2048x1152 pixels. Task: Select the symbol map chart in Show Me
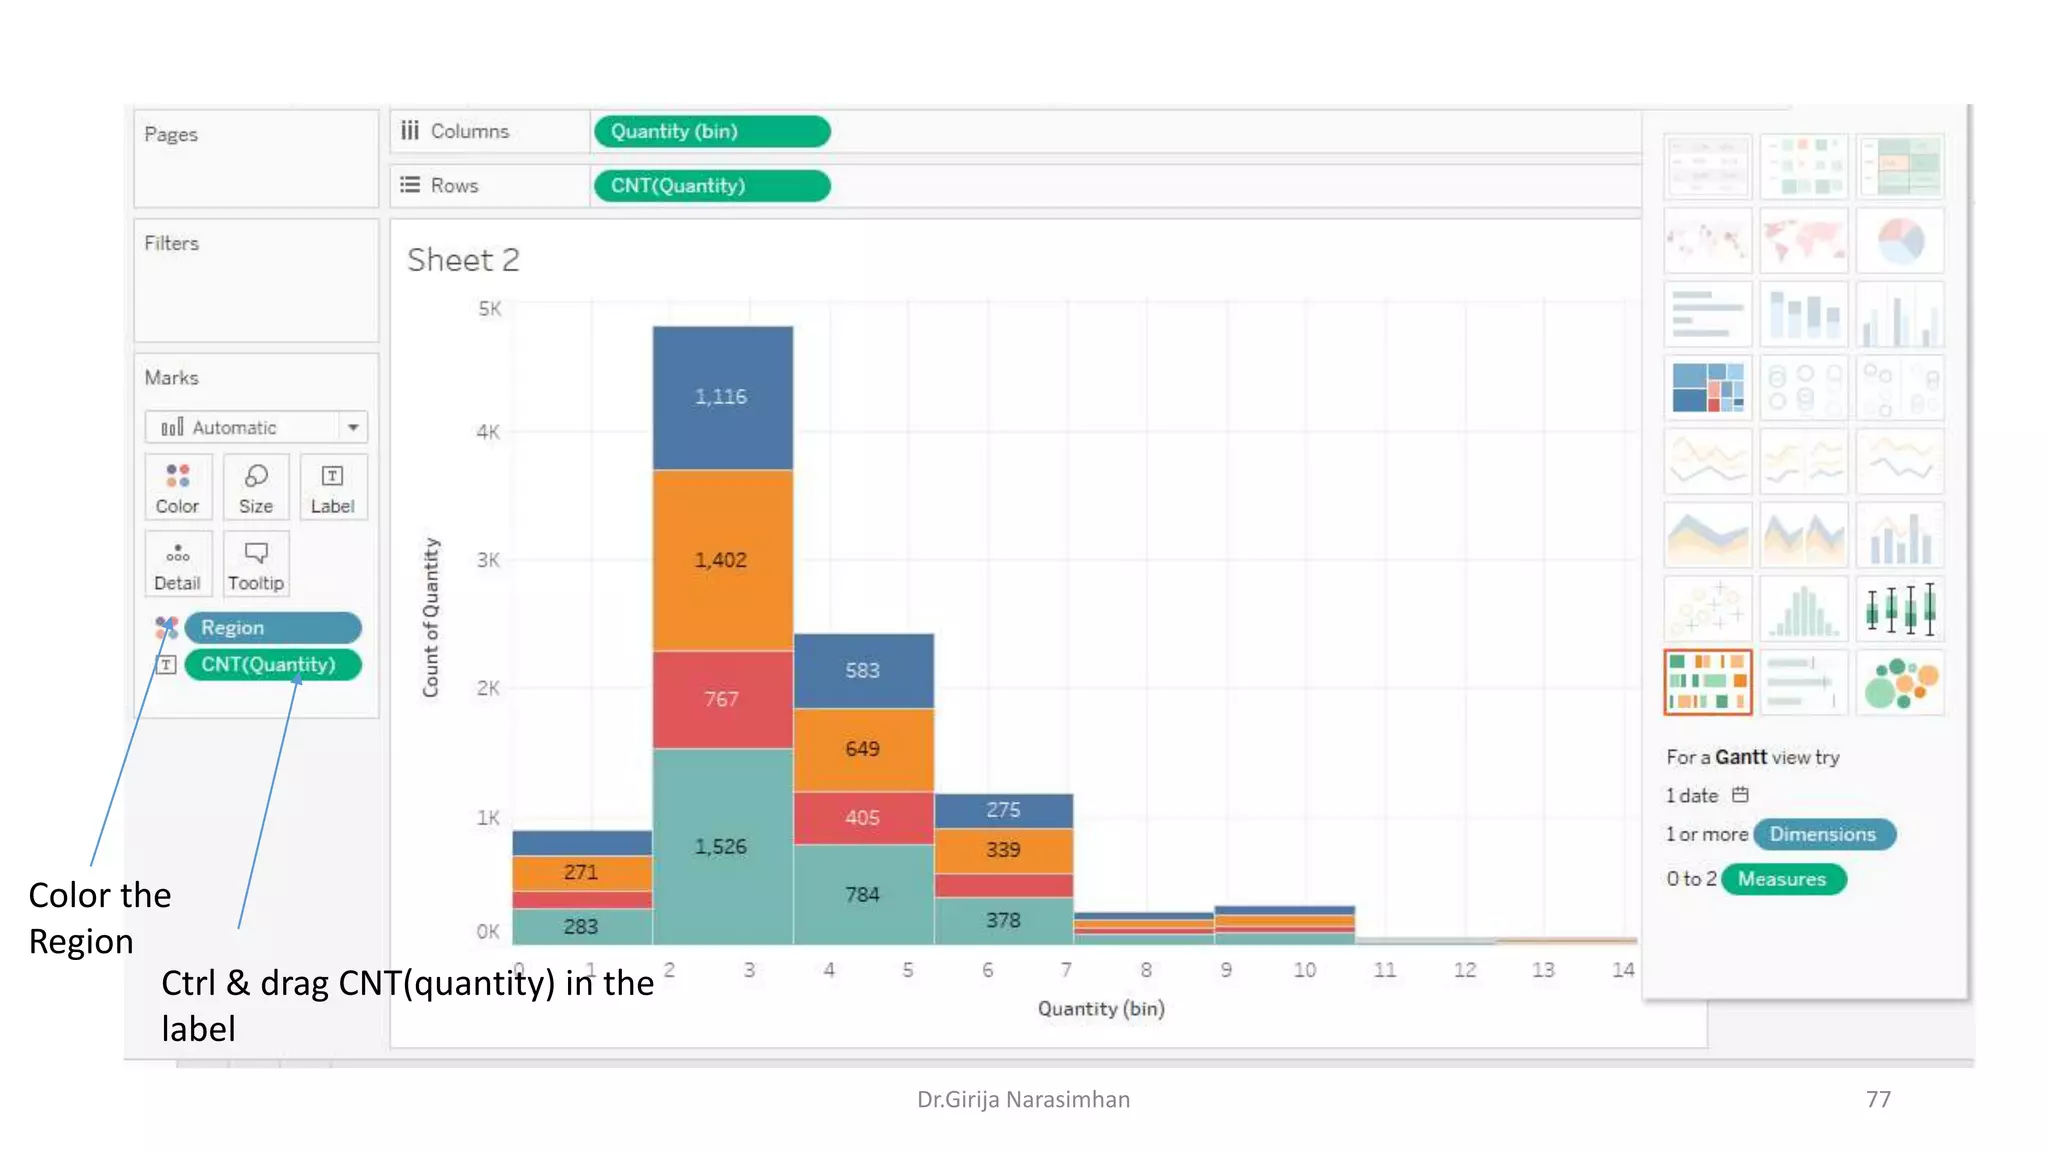point(1707,241)
